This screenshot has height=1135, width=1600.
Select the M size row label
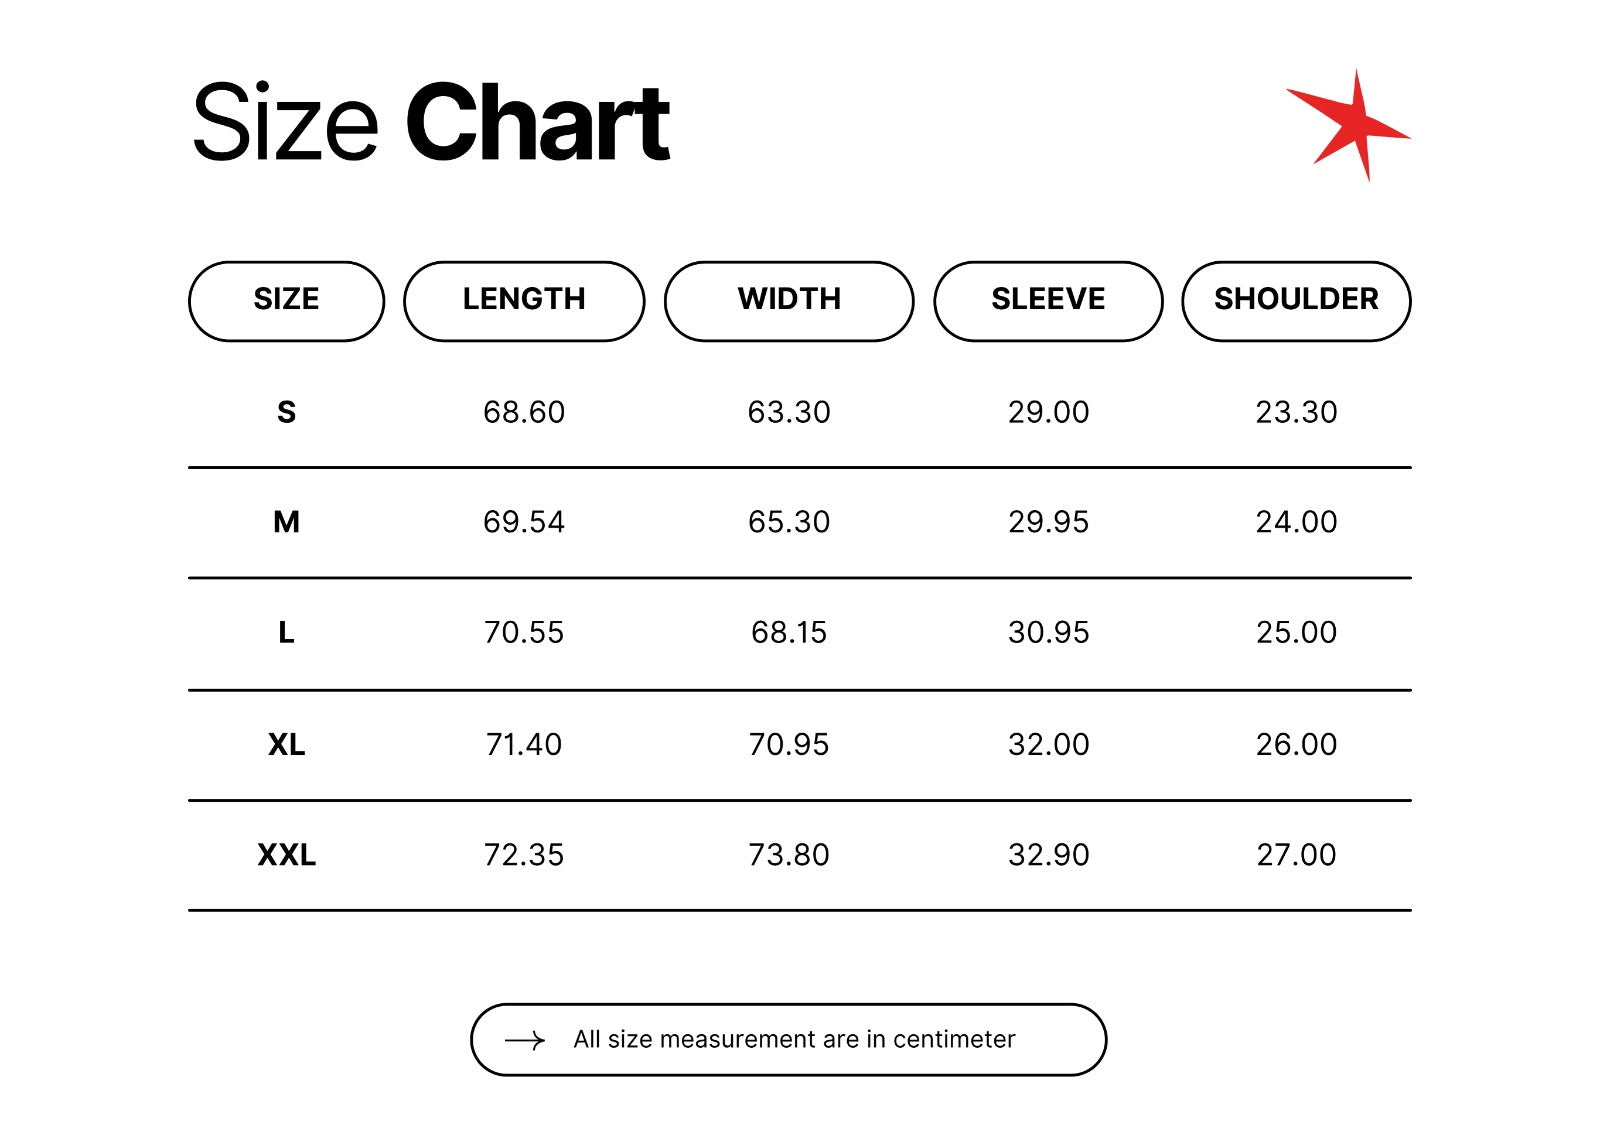tap(286, 522)
